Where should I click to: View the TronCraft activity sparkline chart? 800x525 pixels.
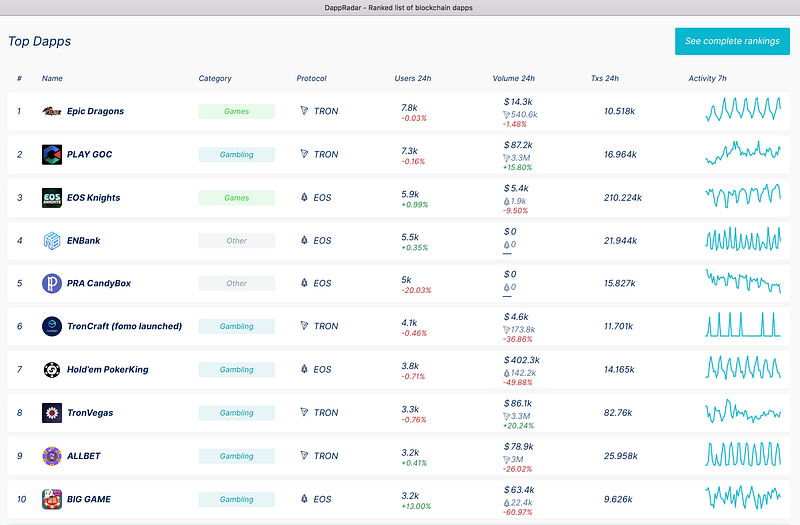click(743, 325)
